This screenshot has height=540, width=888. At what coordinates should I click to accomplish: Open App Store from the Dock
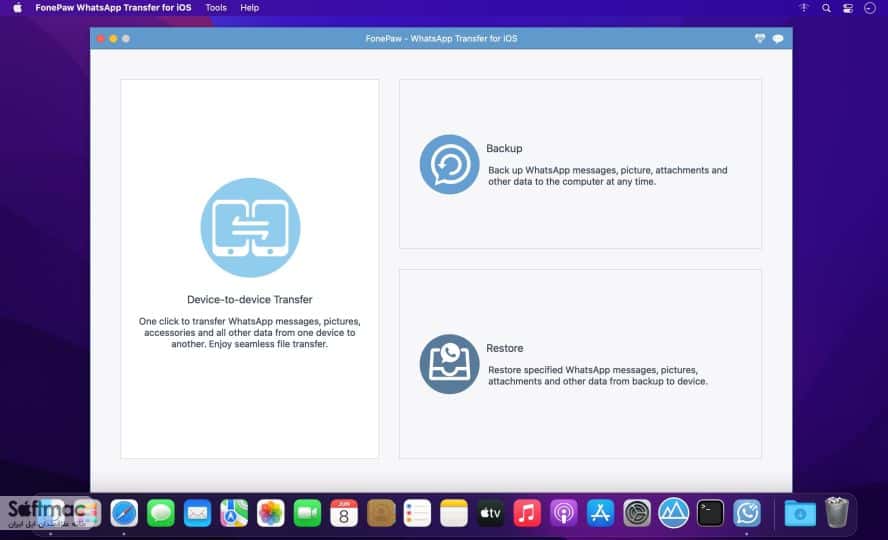coord(600,513)
